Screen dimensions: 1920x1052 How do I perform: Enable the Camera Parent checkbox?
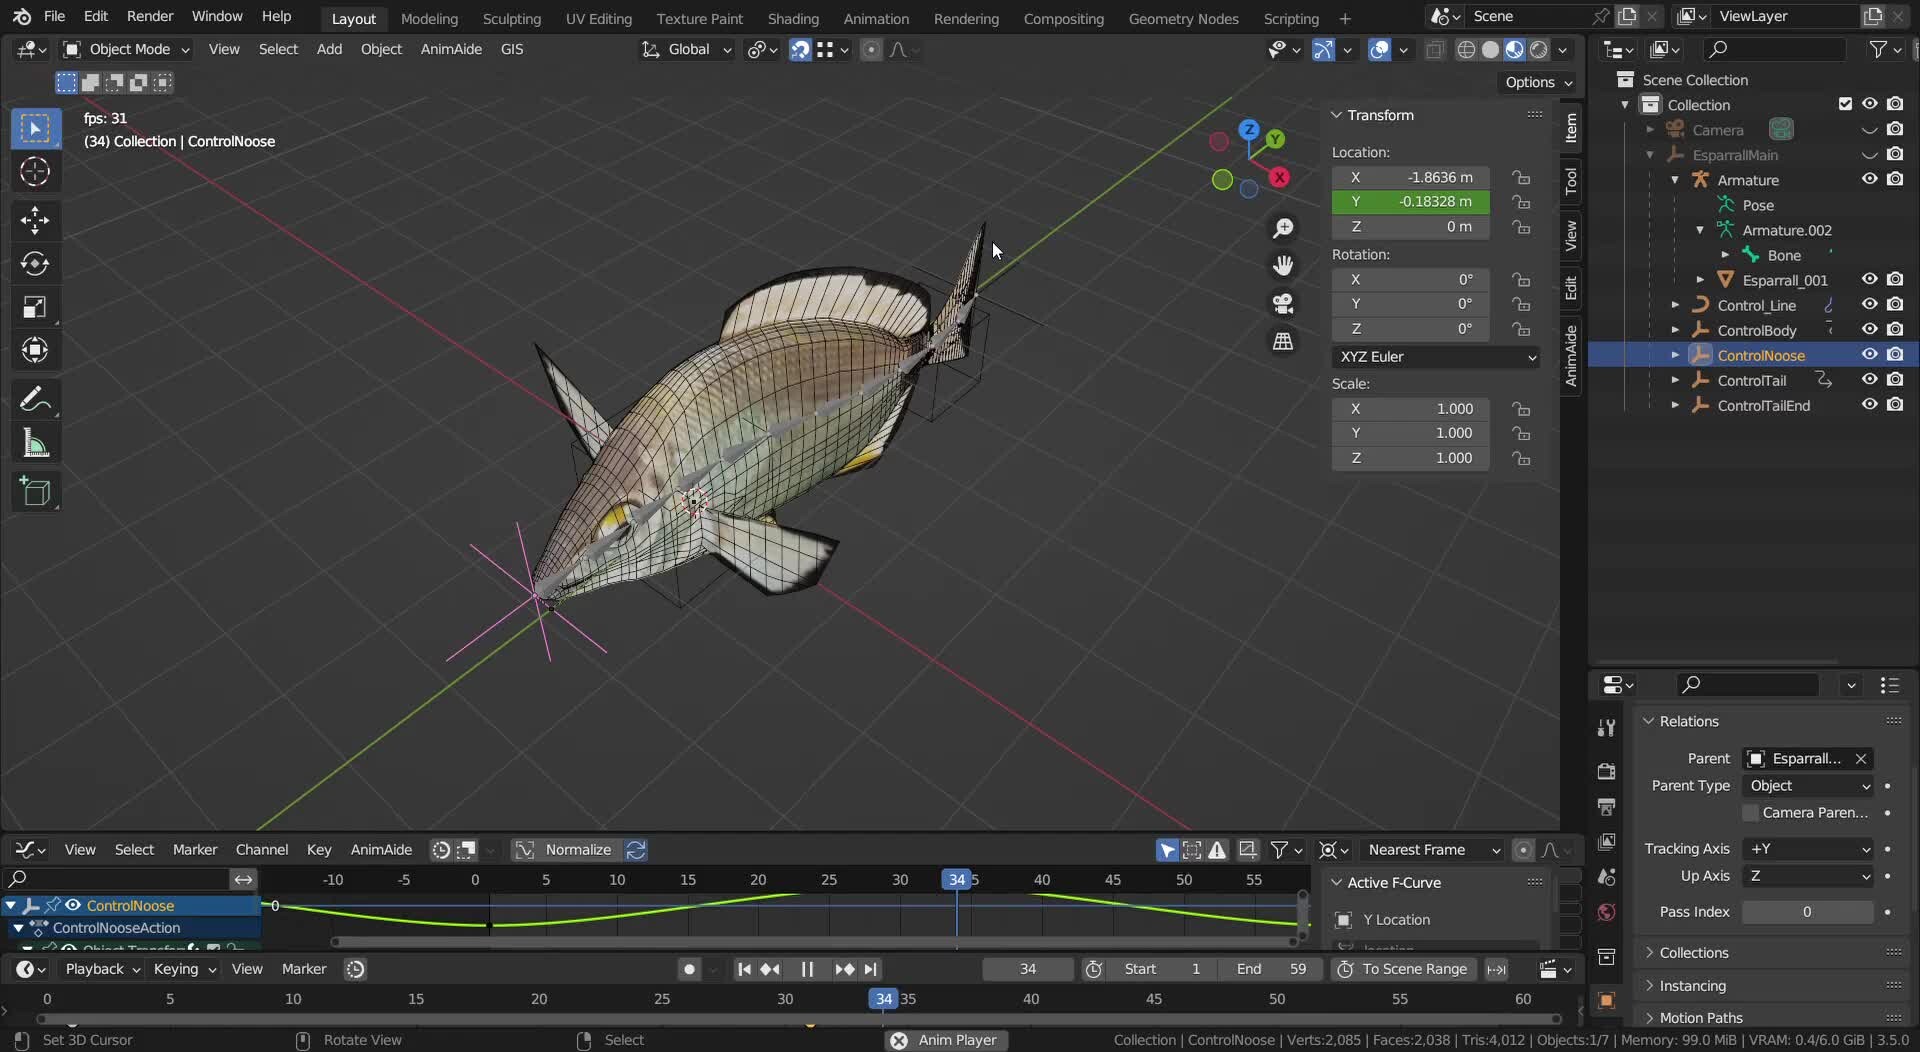[x=1751, y=813]
